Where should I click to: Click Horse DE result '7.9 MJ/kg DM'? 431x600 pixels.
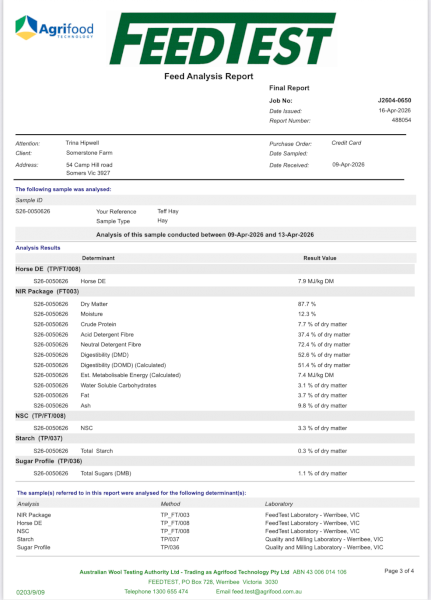coord(316,281)
